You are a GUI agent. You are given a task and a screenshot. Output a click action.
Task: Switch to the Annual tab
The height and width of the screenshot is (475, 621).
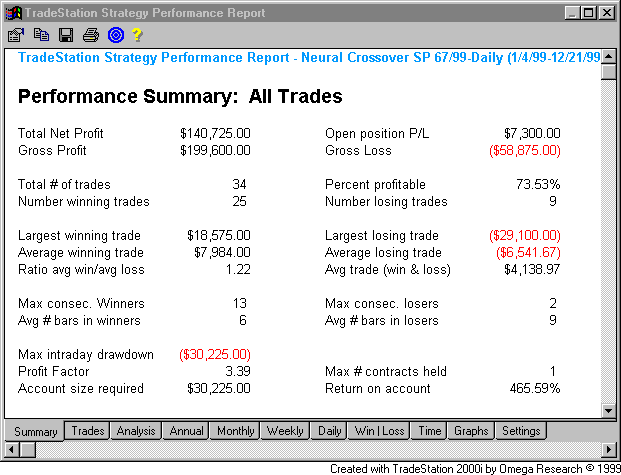click(x=186, y=431)
